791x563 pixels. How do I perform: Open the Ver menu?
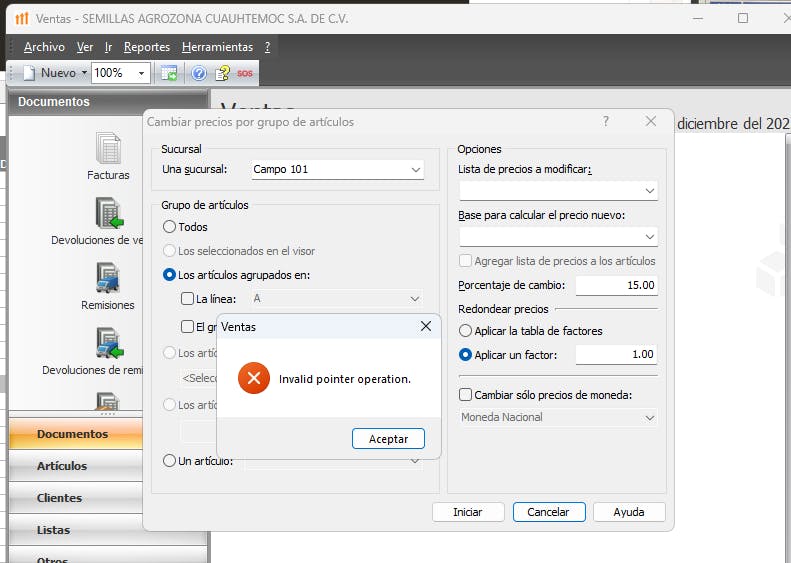[x=85, y=47]
